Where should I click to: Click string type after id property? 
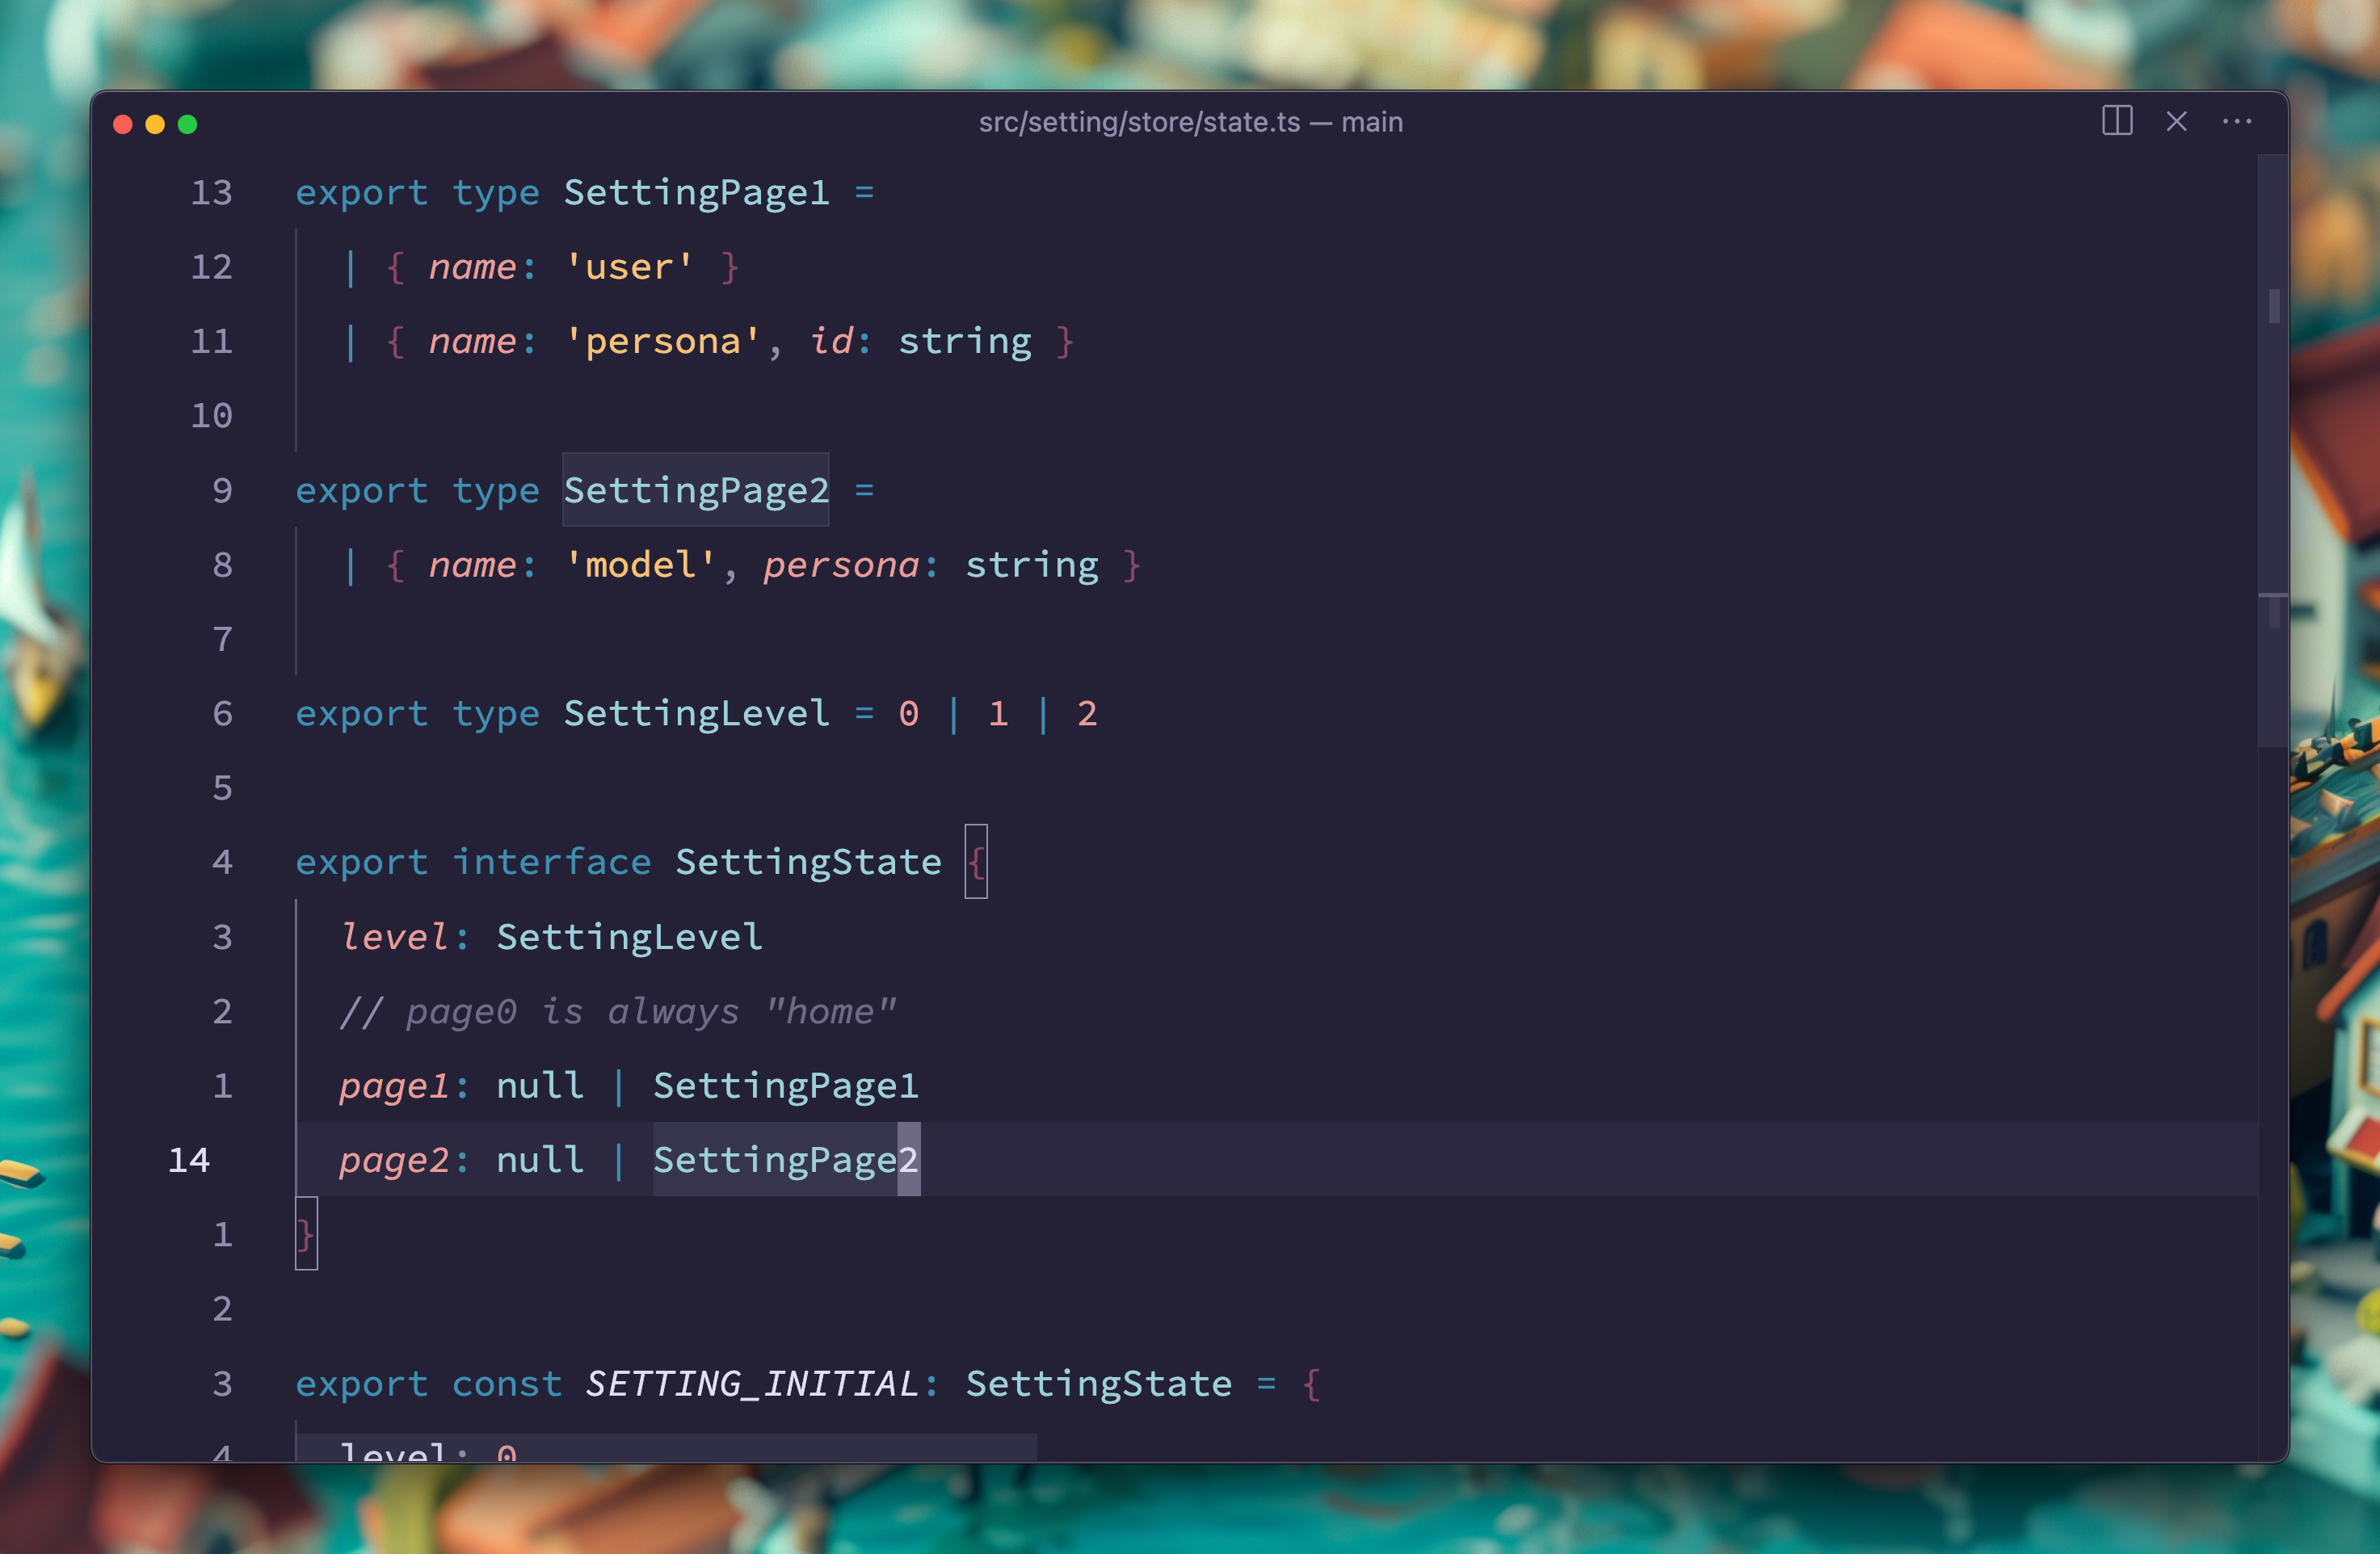(965, 341)
